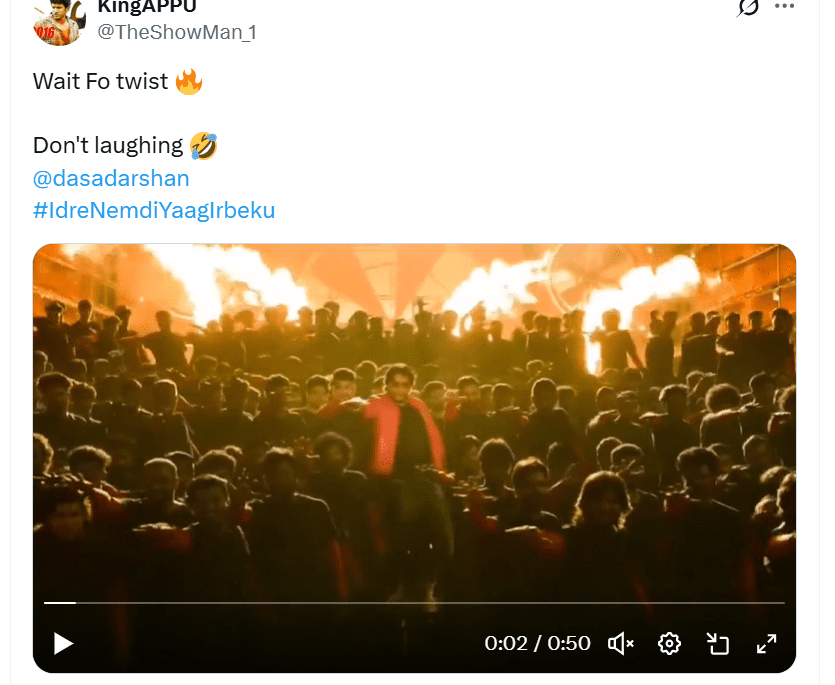835x685 pixels.
Task: Browse the #IdreNemdiYaagIrbeku hashtag
Action: pyautogui.click(x=153, y=210)
